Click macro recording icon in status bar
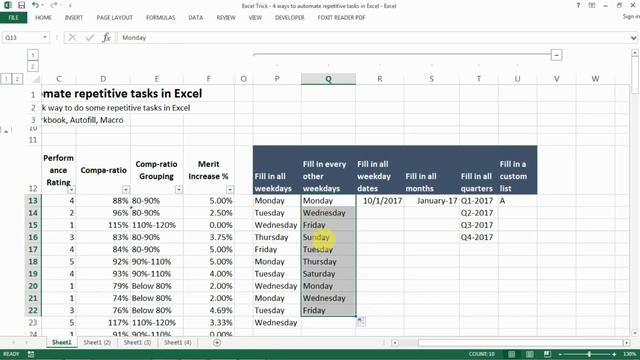640x360 pixels. 31,354
